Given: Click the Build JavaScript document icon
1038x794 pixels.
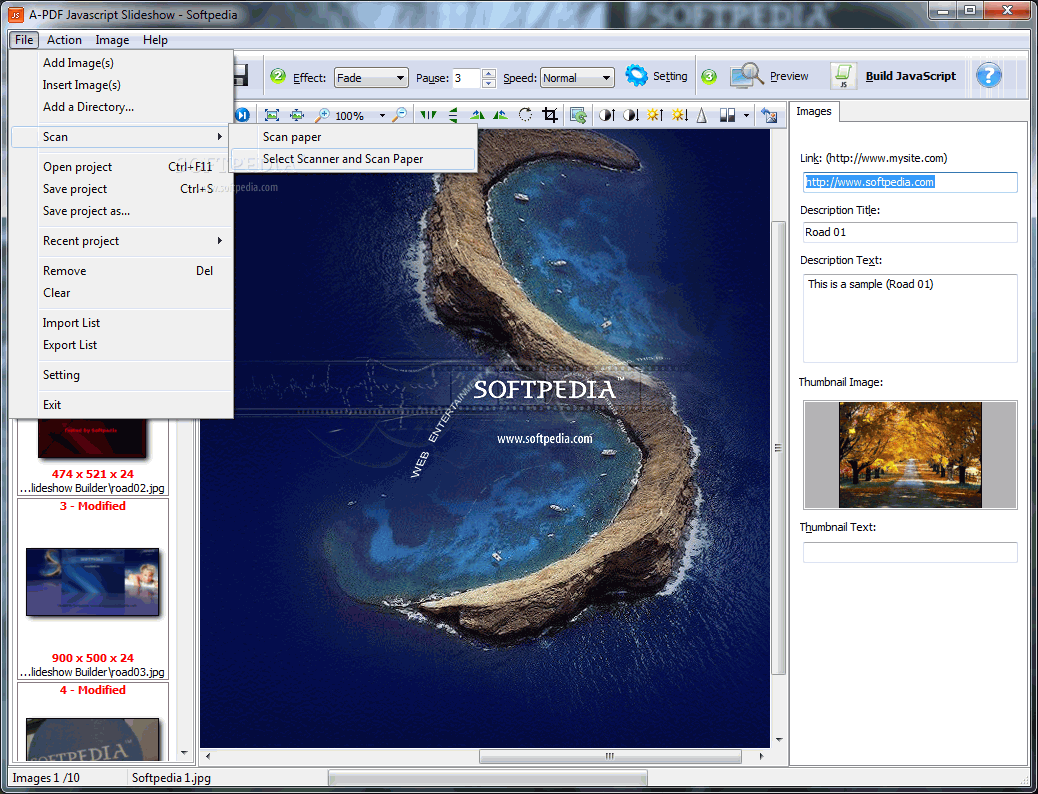Looking at the screenshot, I should tap(844, 75).
